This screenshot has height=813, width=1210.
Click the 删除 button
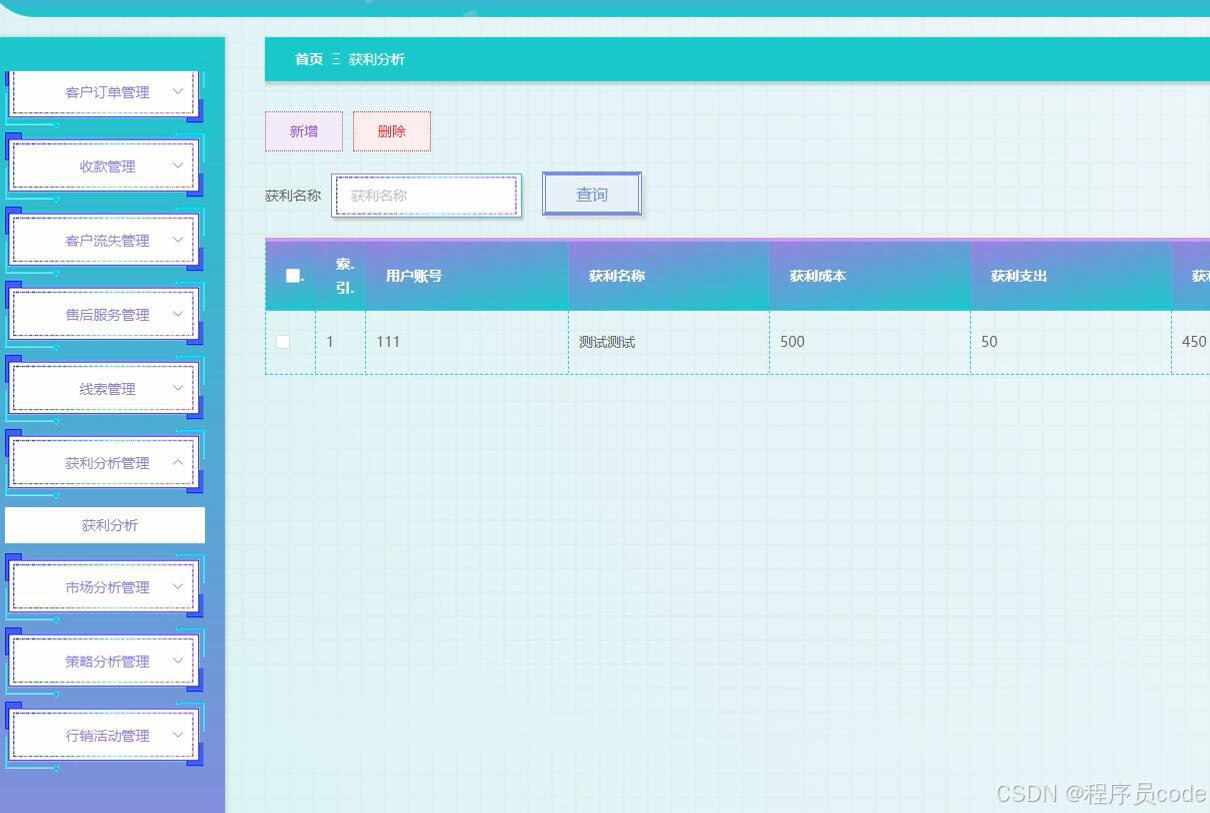coord(392,131)
